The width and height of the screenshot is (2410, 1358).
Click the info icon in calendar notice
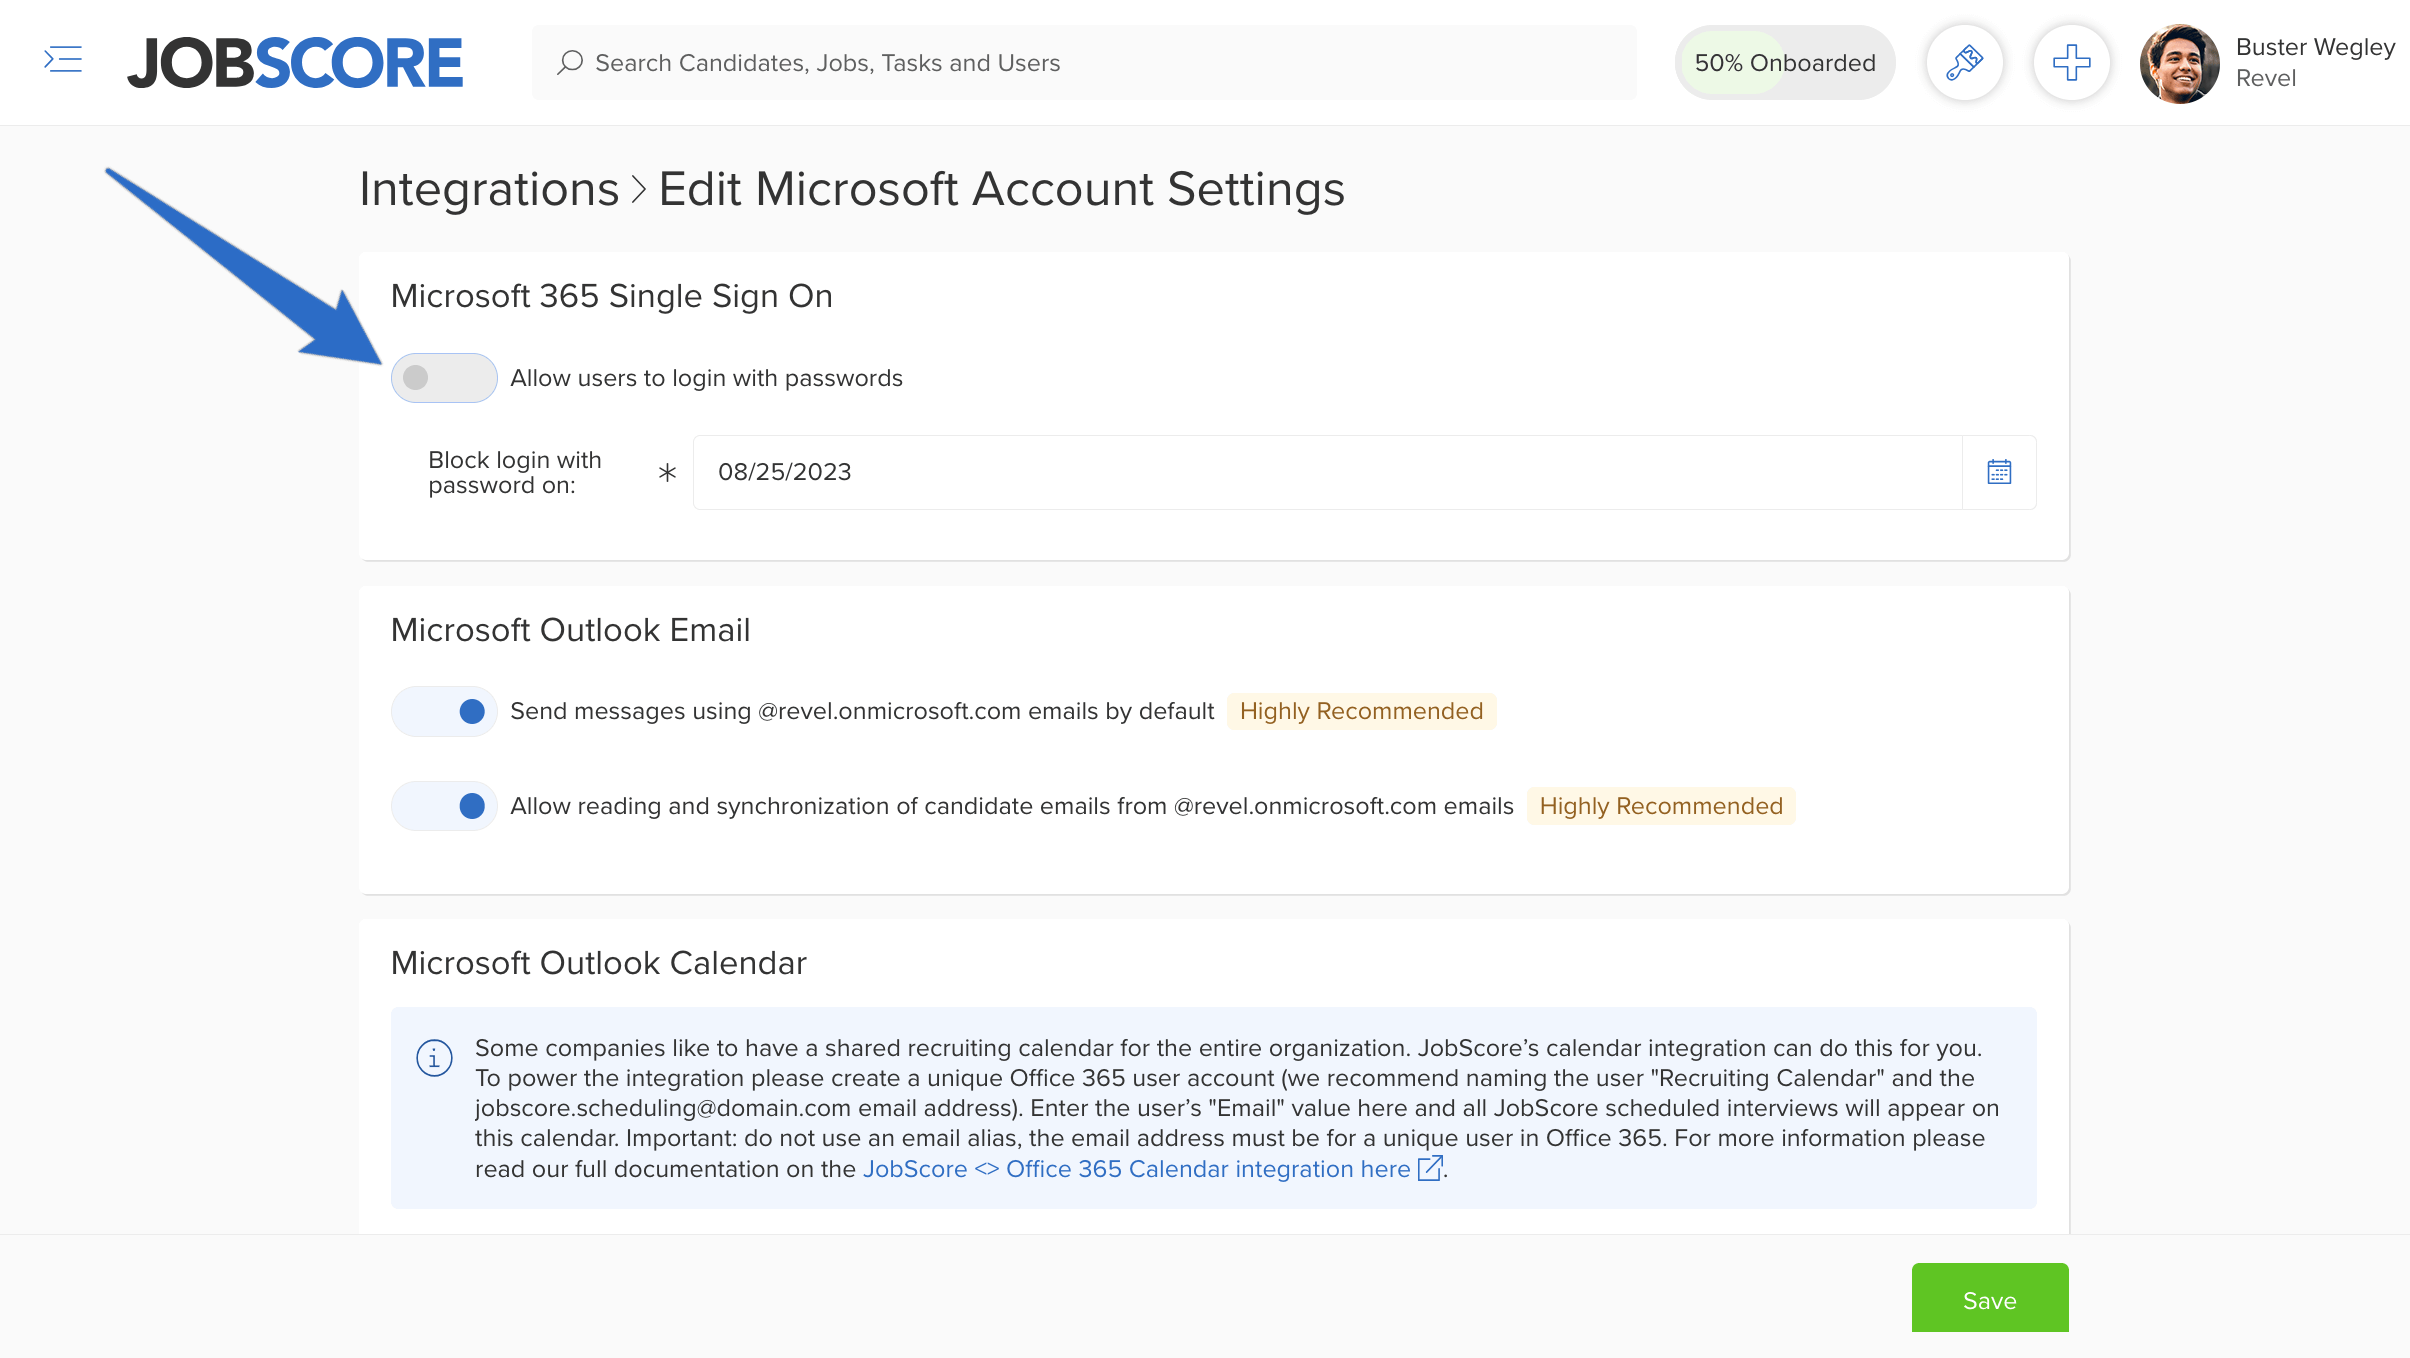click(434, 1057)
